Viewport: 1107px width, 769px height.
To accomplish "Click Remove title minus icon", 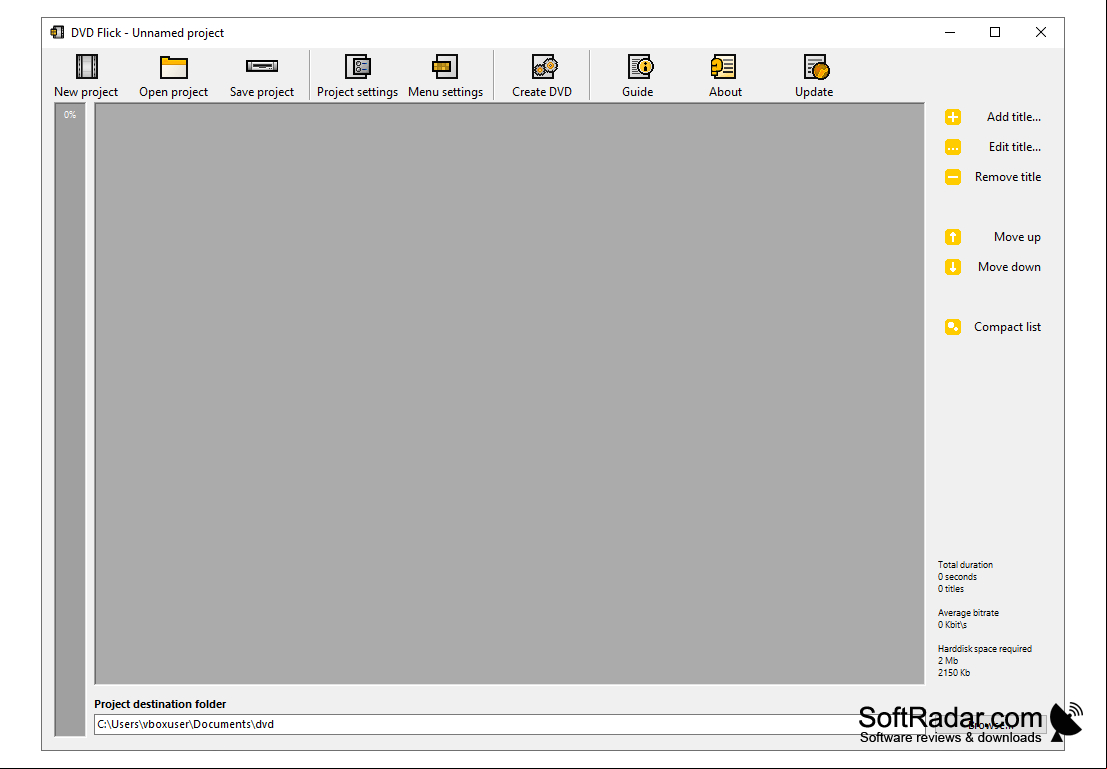I will pos(953,177).
